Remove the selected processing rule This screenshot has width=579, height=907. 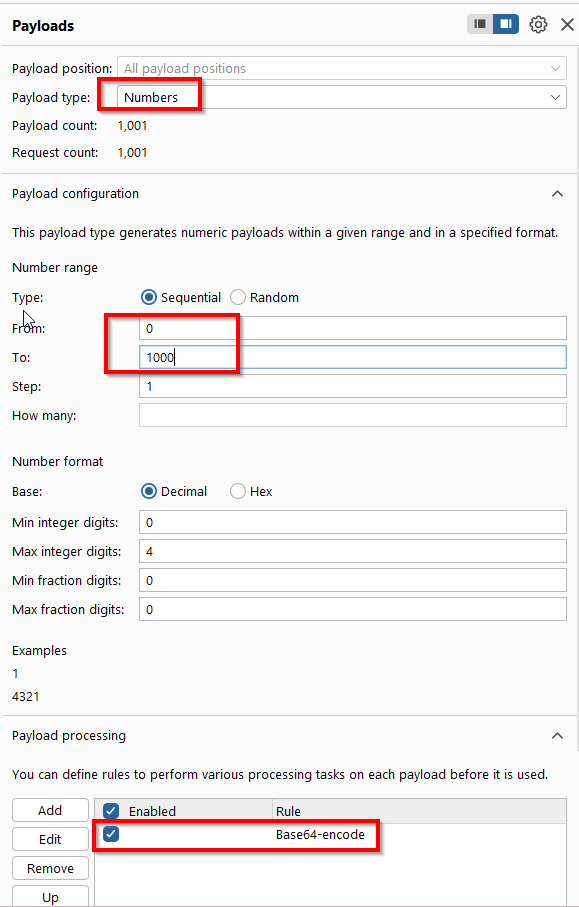pyautogui.click(x=50, y=868)
